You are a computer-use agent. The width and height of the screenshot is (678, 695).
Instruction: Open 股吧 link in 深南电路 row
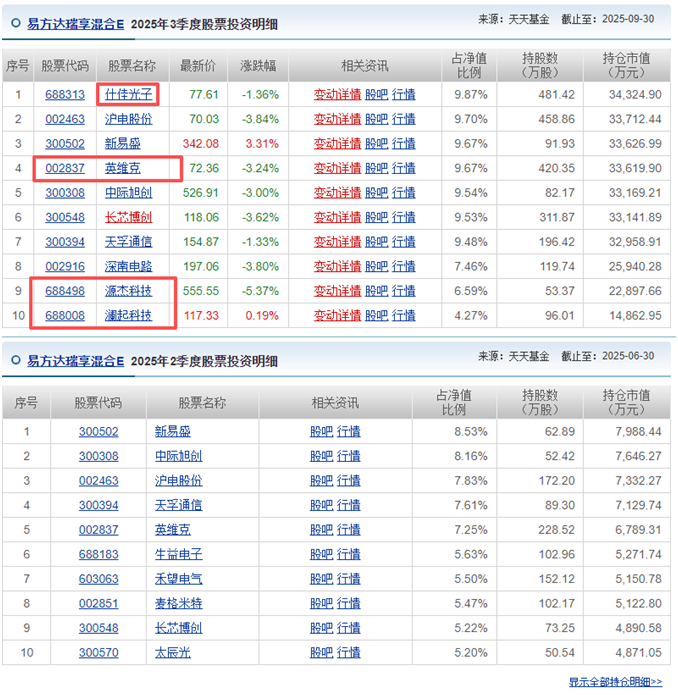(x=376, y=266)
